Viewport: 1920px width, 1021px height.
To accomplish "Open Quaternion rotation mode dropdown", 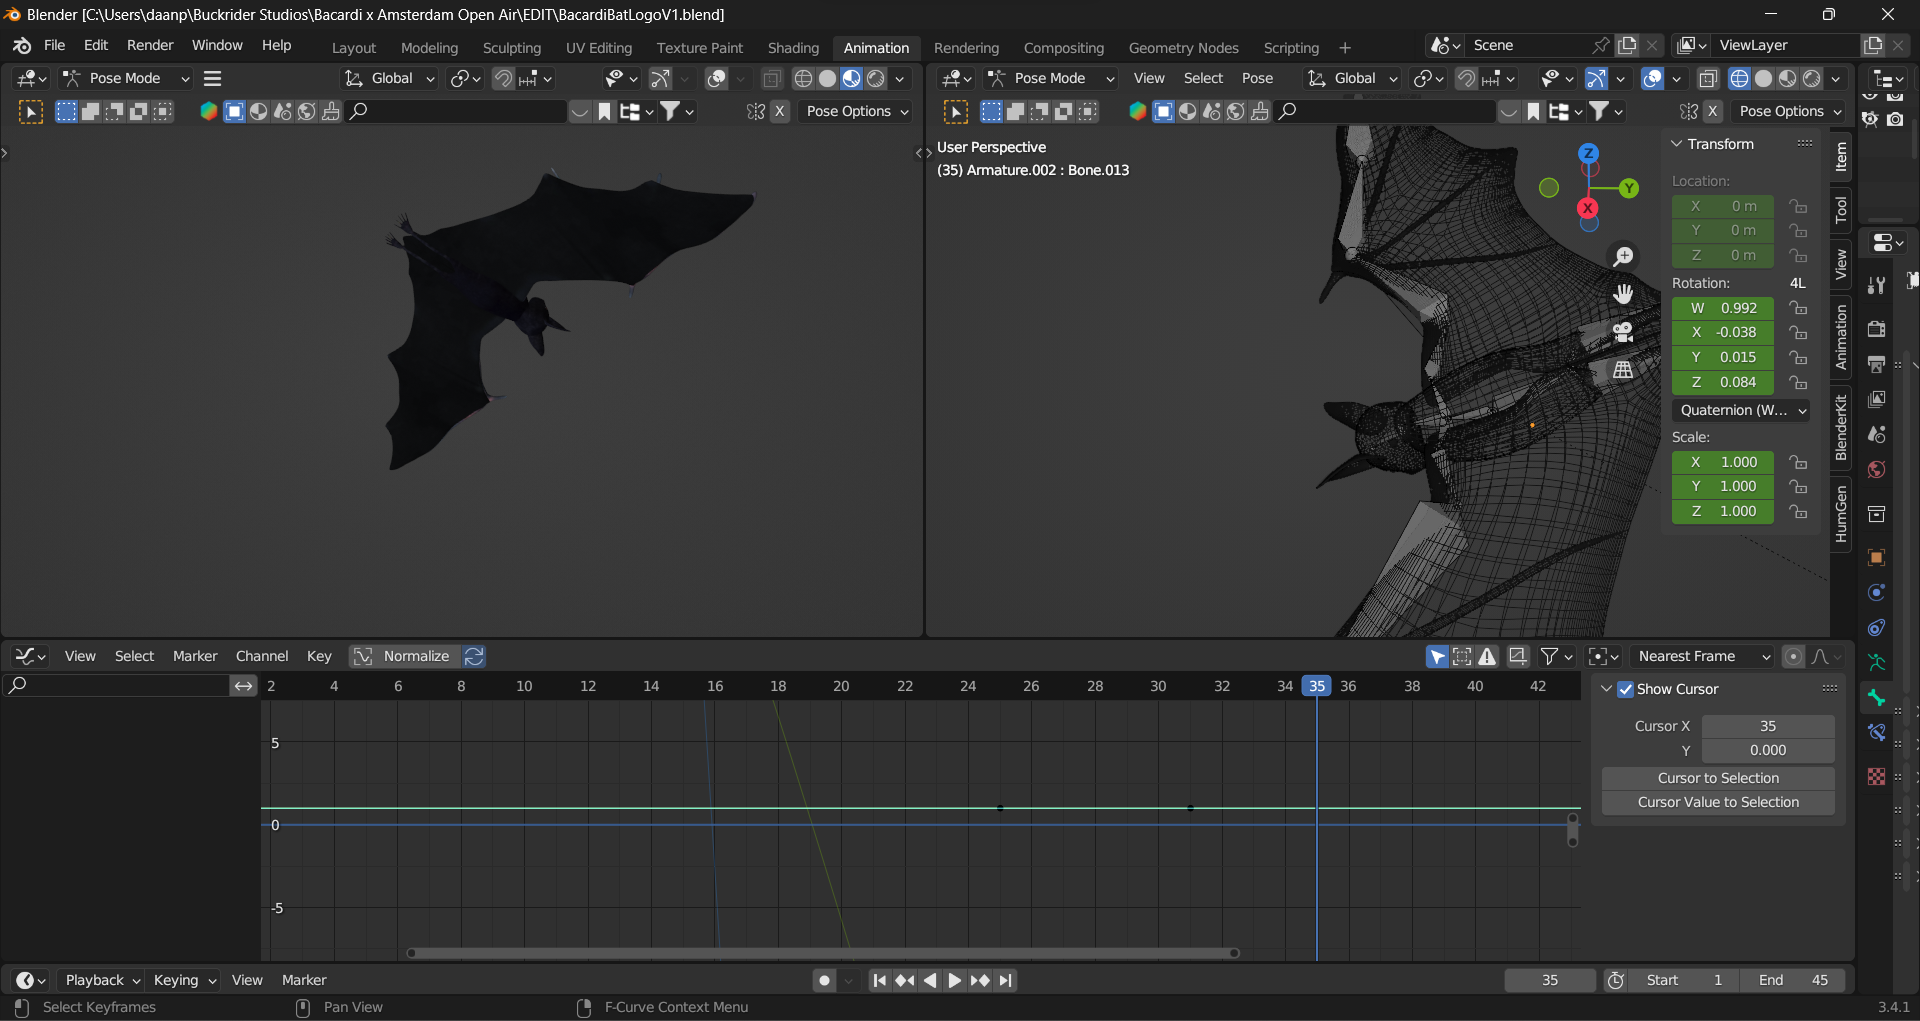I will click(x=1741, y=410).
